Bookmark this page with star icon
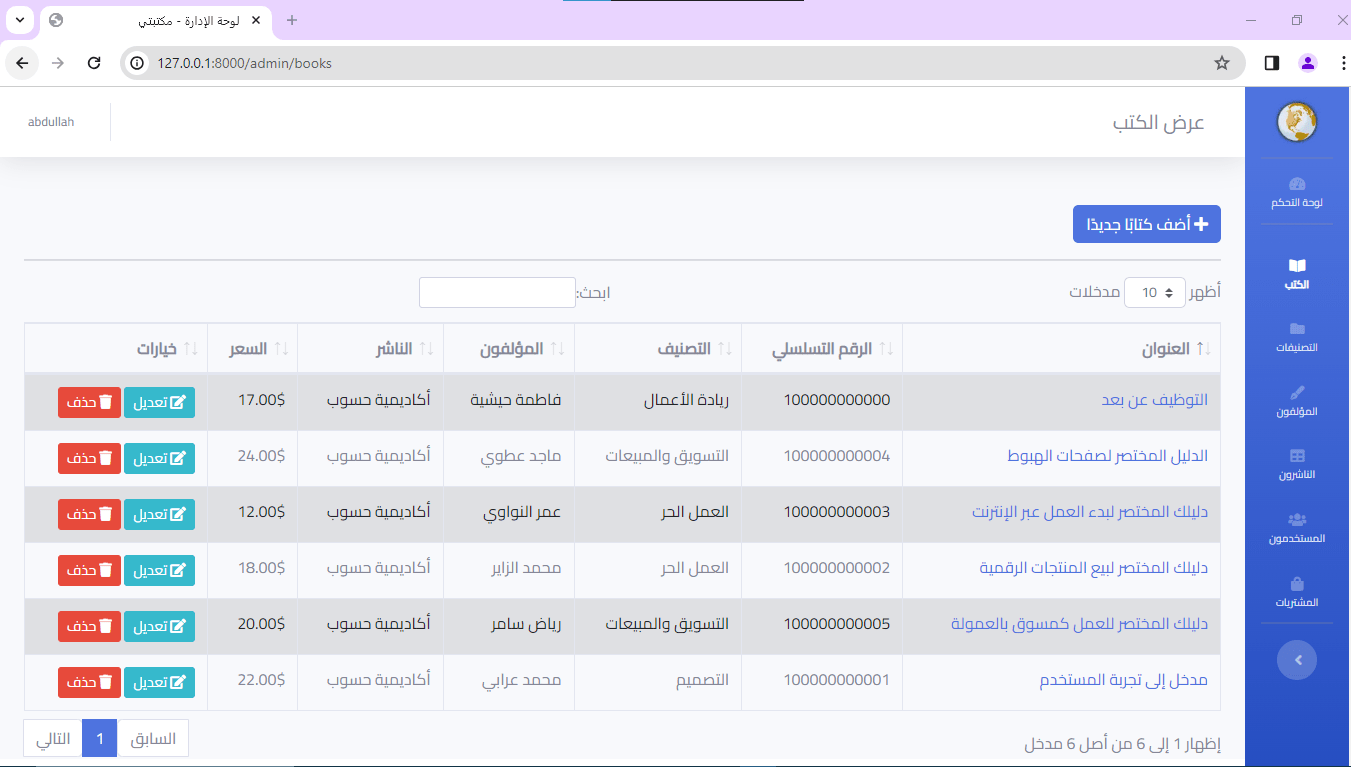 click(1221, 63)
